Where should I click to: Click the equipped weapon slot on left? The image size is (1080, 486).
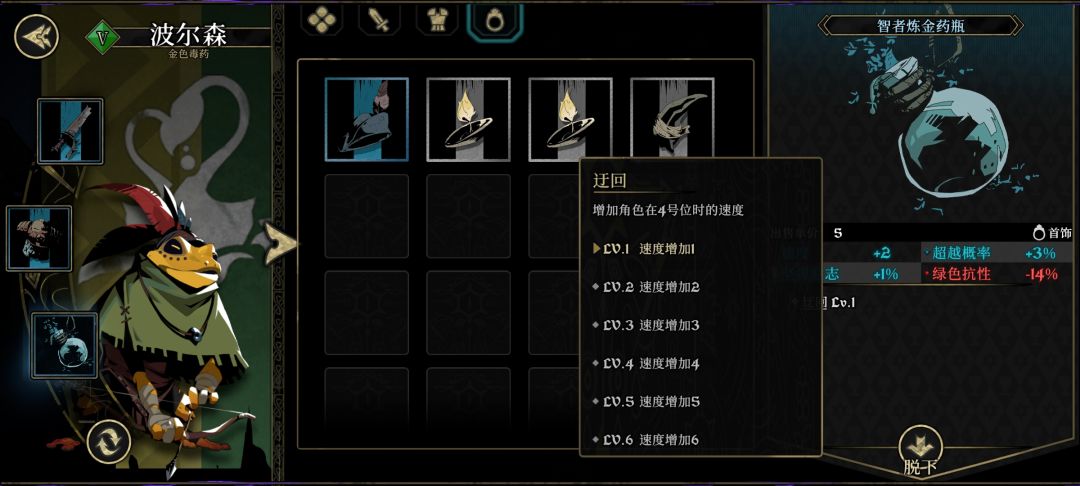pyautogui.click(x=70, y=131)
